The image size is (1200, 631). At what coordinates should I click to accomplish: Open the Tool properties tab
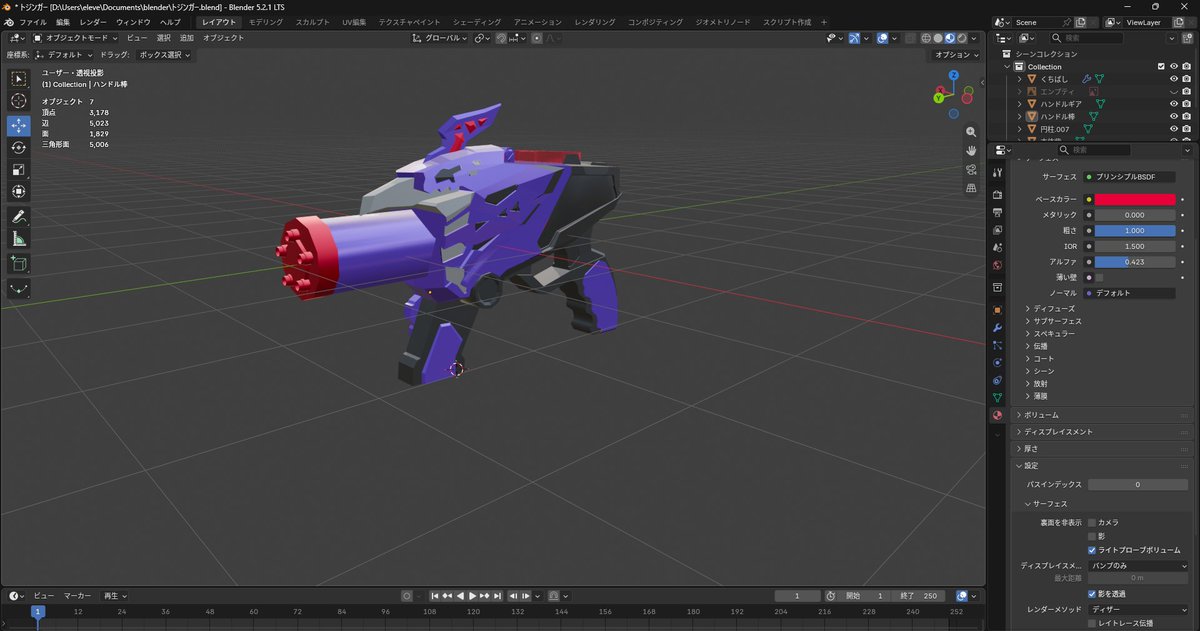[x=997, y=172]
